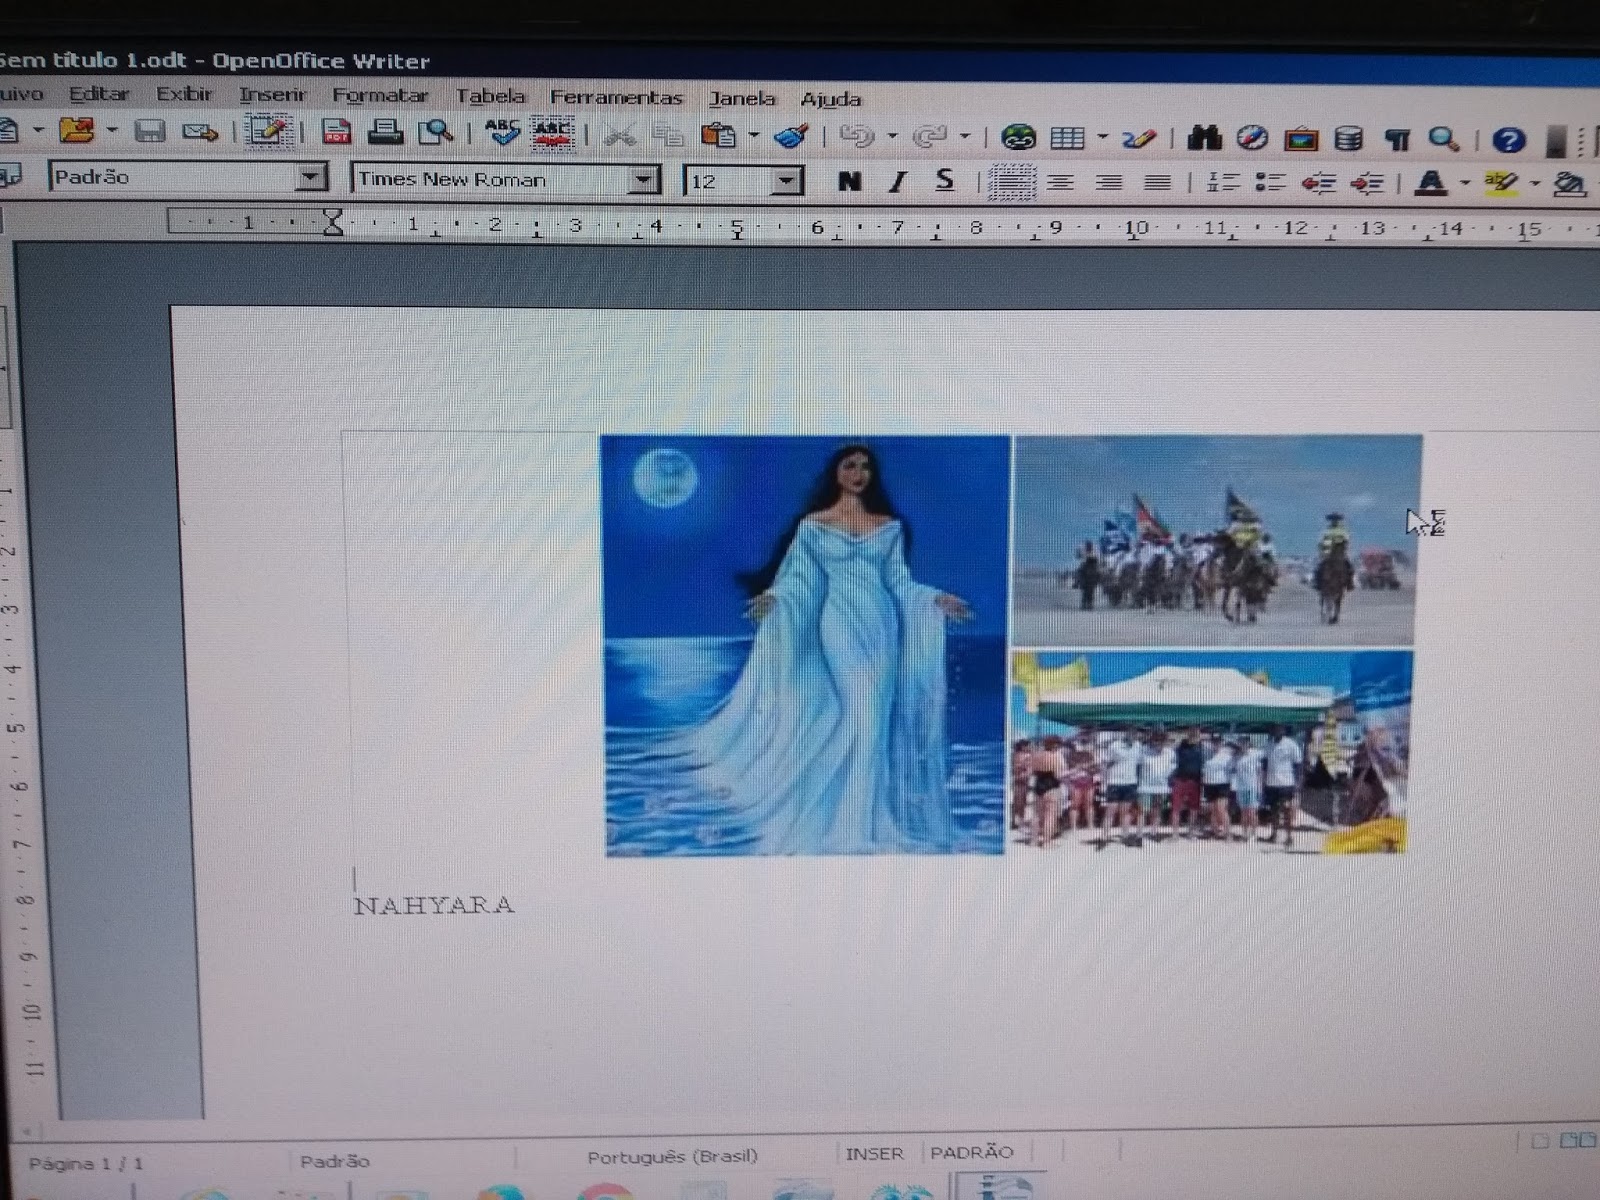The height and width of the screenshot is (1200, 1600).
Task: Decrease paragraph indent
Action: [x=1319, y=183]
